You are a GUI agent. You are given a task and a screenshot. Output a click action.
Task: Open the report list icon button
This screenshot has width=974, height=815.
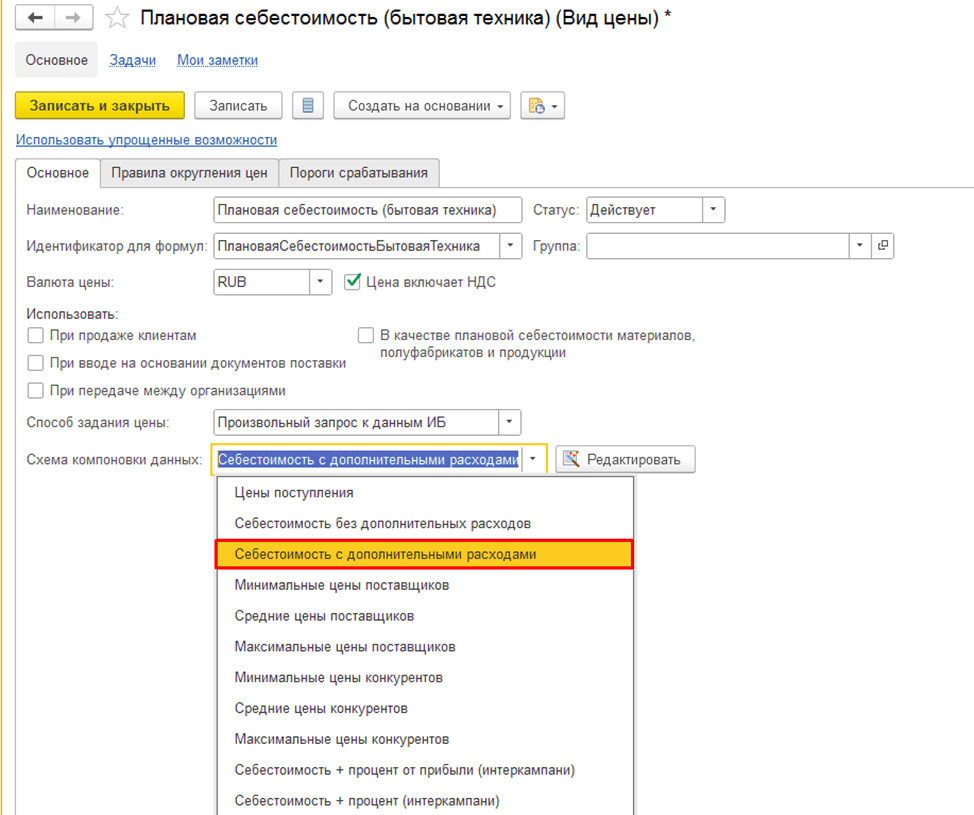coord(308,106)
